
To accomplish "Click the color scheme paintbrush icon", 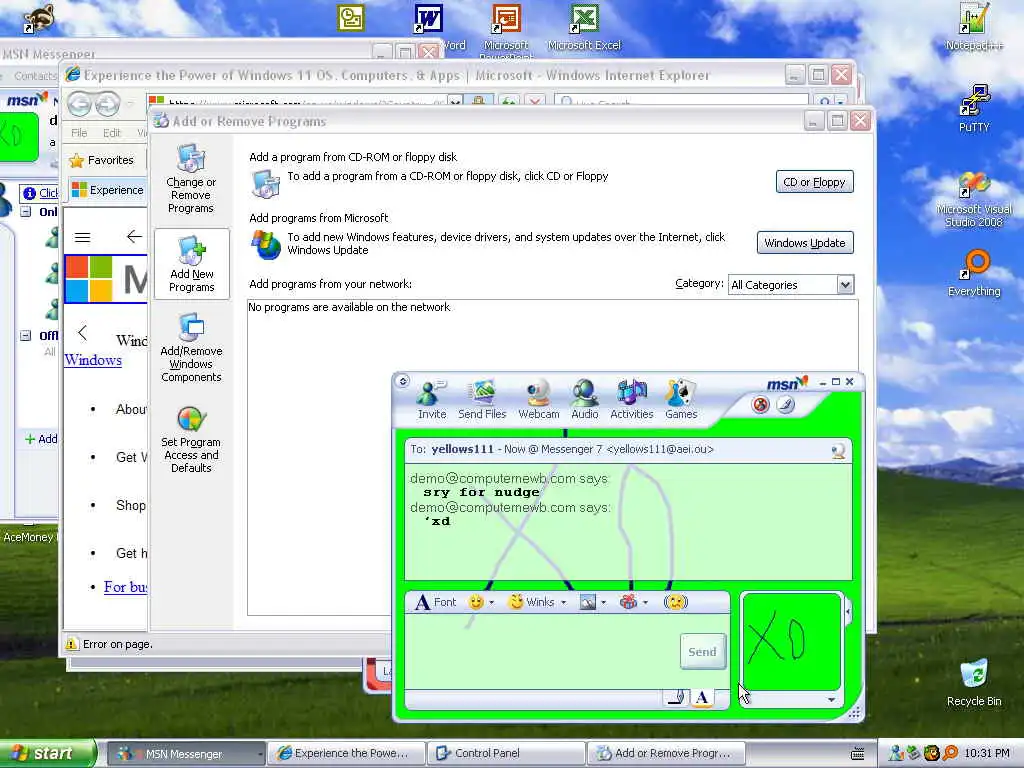I will [786, 405].
